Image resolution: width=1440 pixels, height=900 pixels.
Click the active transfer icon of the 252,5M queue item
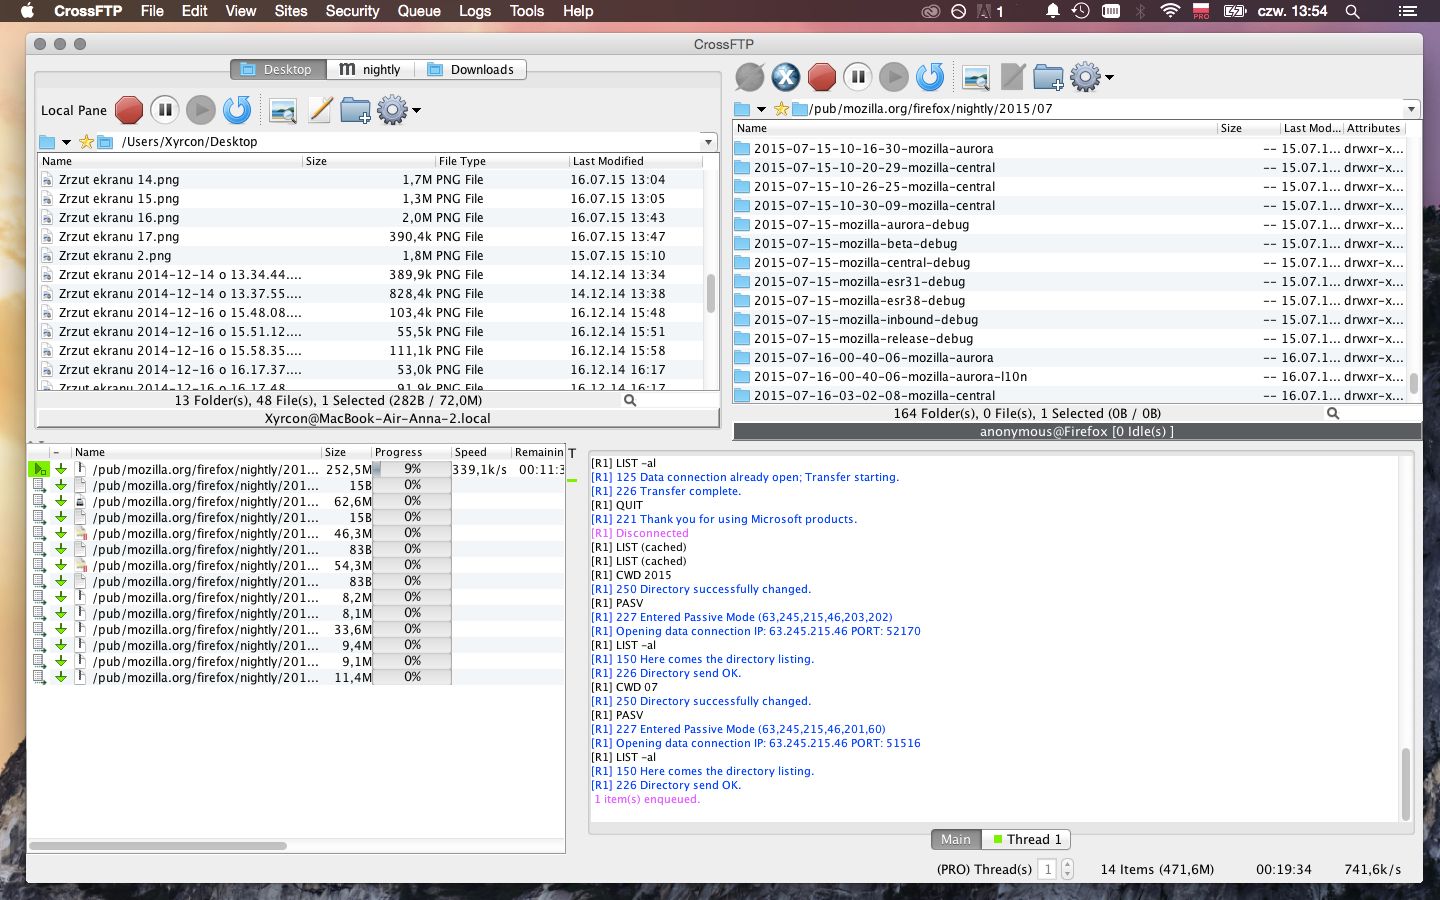click(38, 469)
